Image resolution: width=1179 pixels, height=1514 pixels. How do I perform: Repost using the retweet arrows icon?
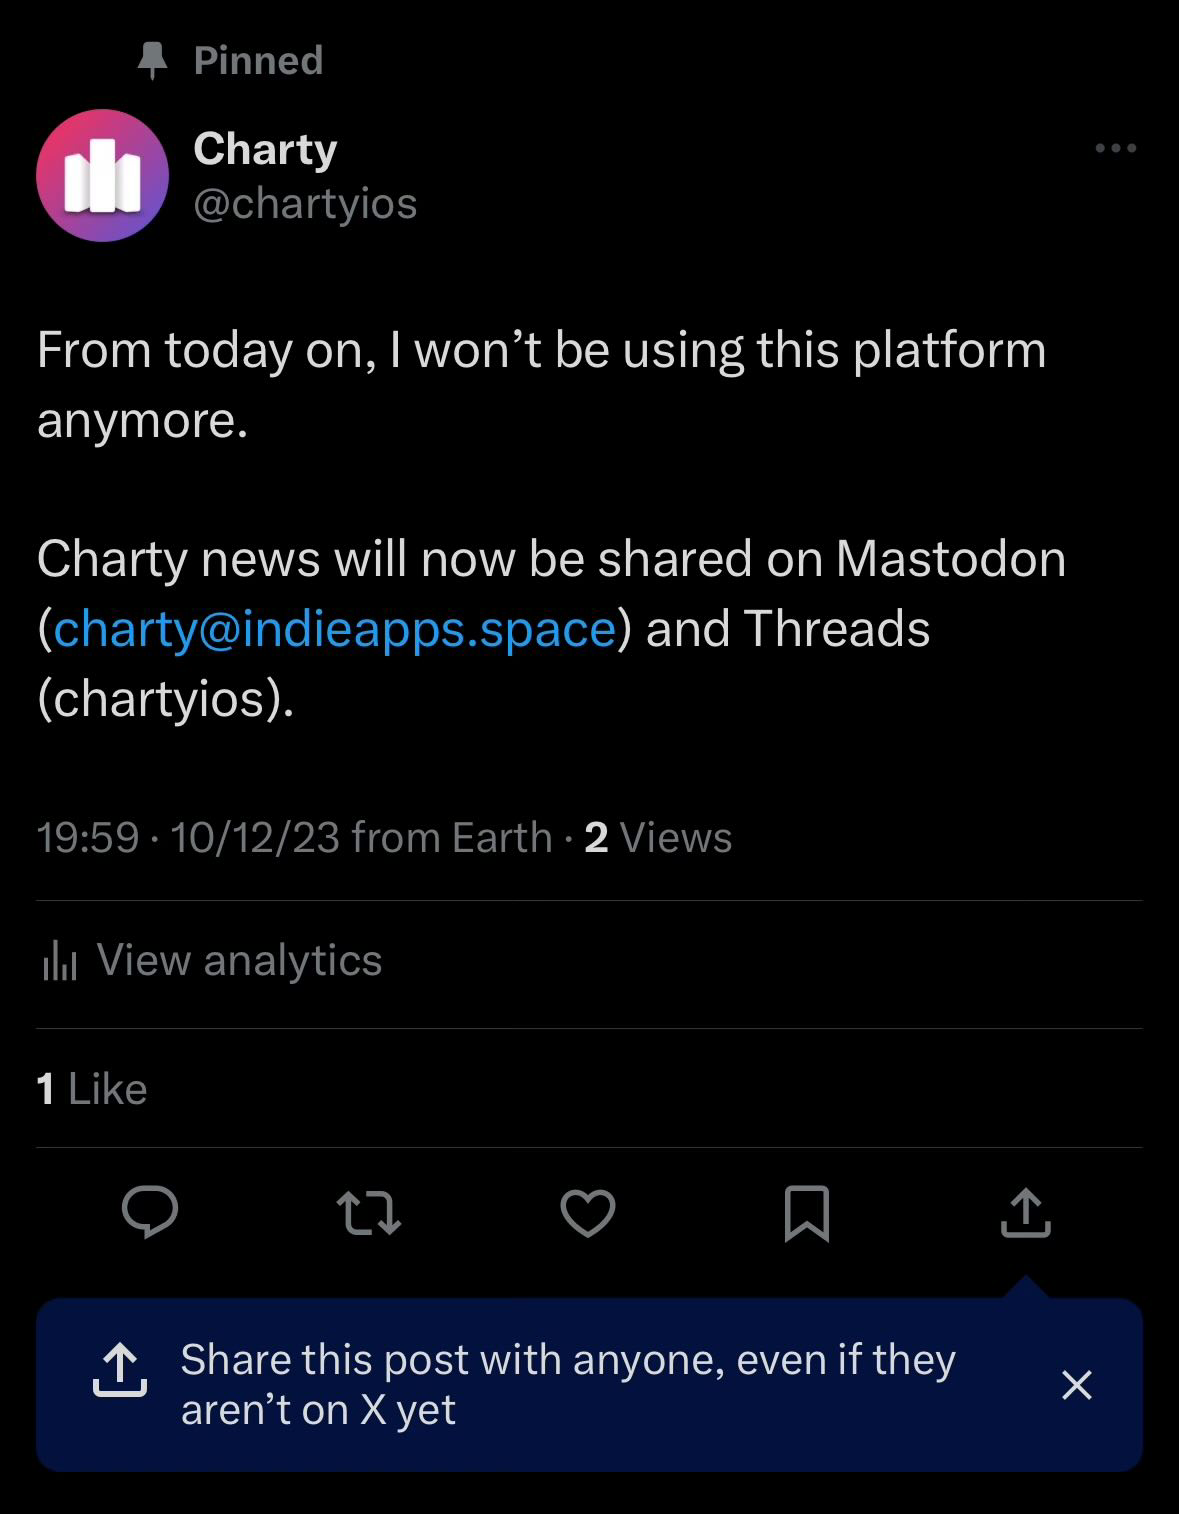tap(369, 1213)
